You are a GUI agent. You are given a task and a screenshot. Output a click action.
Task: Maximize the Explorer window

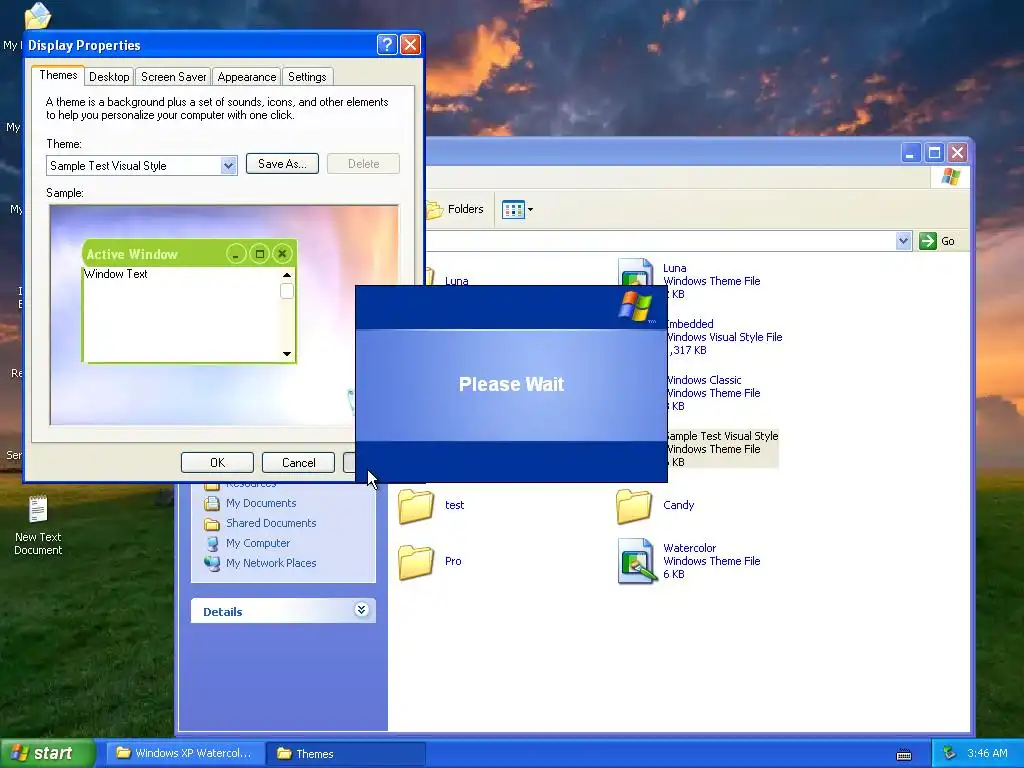click(935, 153)
